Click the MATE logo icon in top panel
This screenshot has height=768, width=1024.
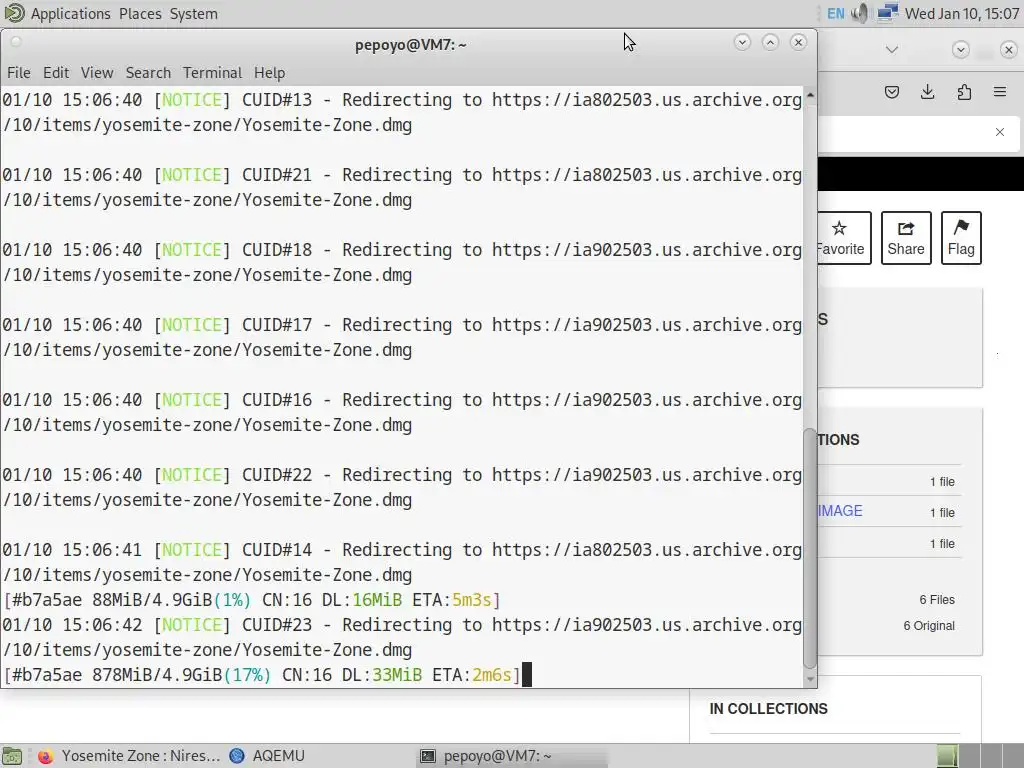click(14, 13)
